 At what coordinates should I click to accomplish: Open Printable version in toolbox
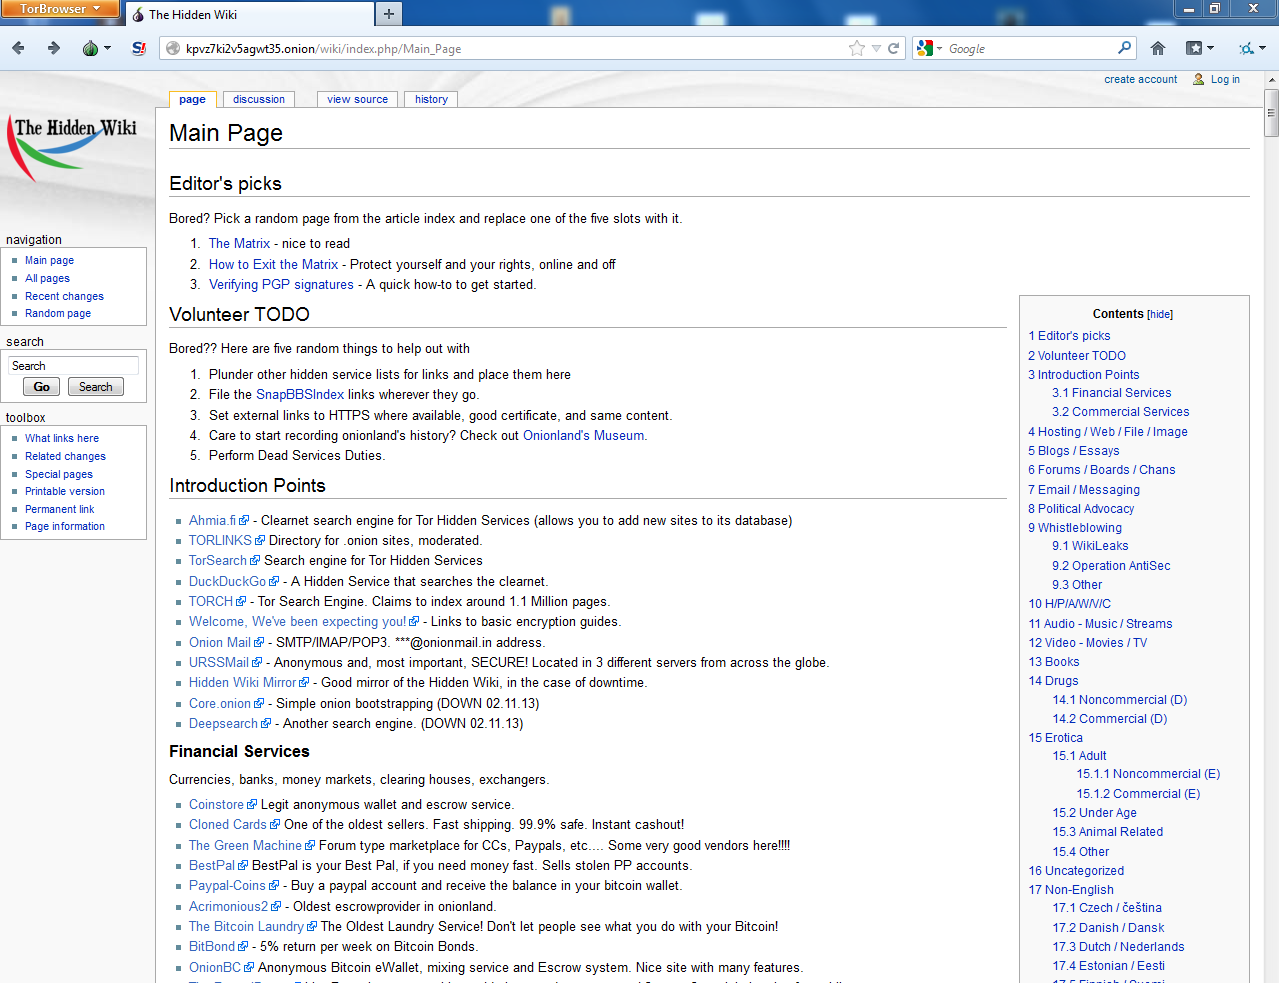pyautogui.click(x=65, y=491)
